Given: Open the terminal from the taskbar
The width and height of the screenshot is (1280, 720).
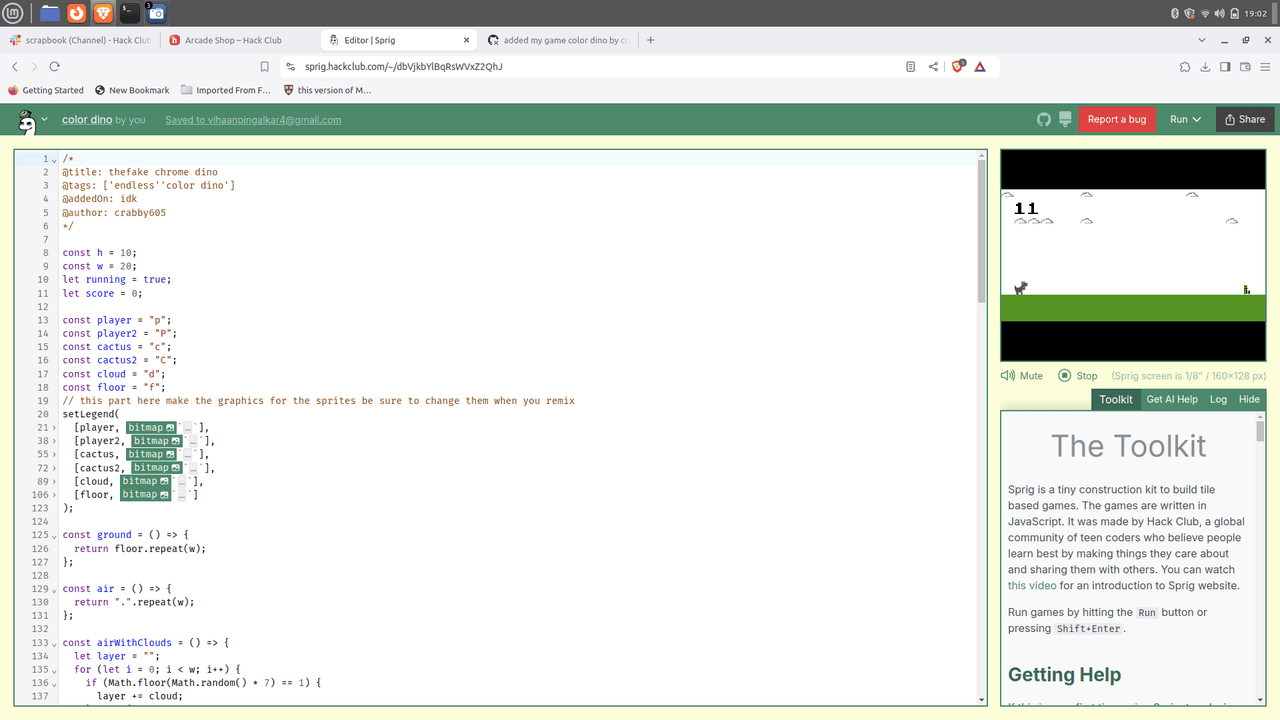Looking at the screenshot, I should [129, 13].
